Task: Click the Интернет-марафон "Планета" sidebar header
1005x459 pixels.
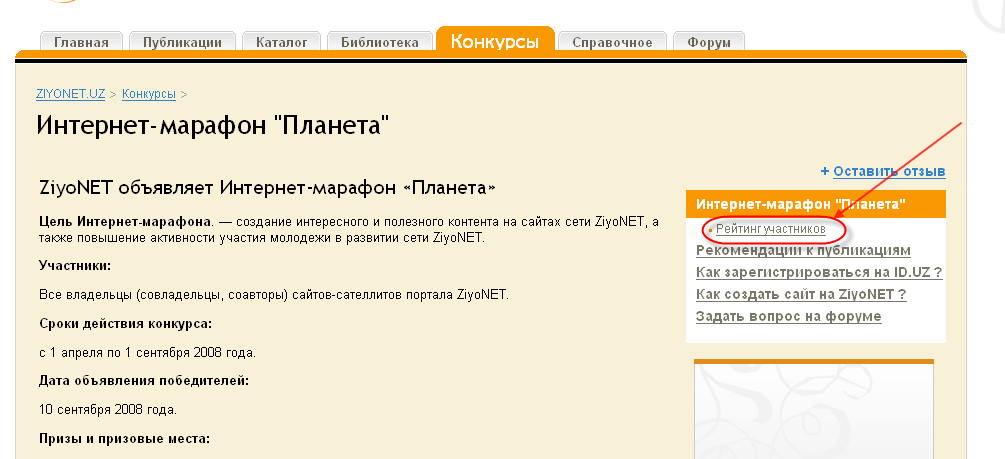Action: [x=815, y=204]
